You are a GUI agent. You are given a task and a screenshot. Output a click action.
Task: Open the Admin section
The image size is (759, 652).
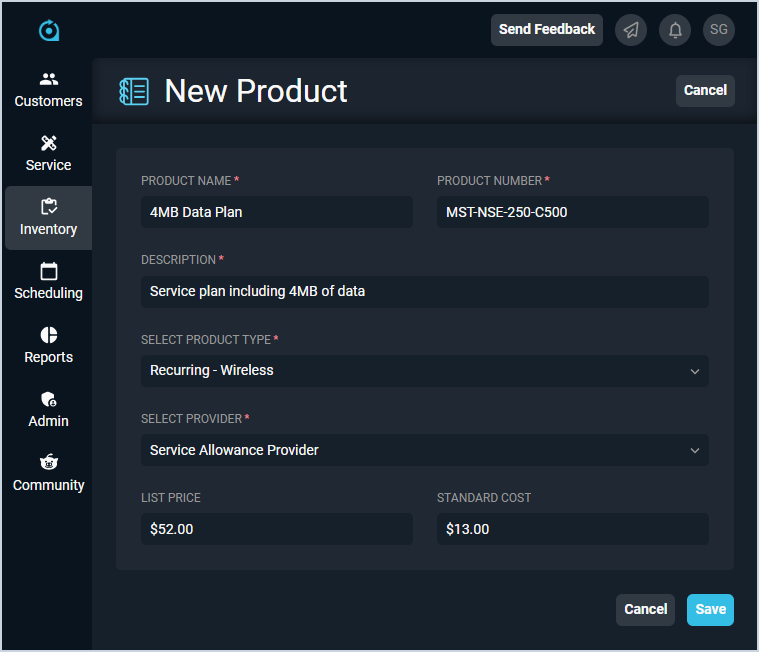pos(48,410)
